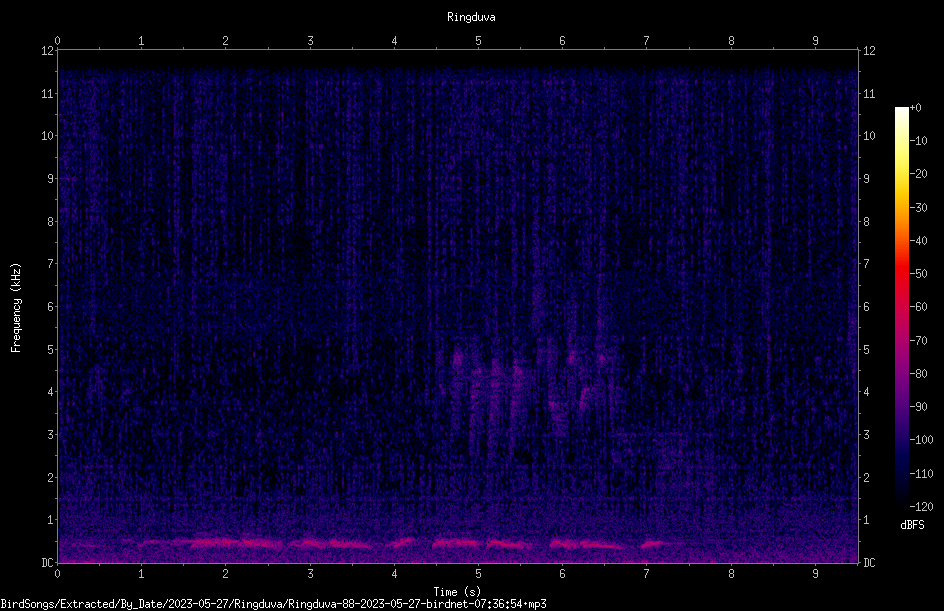Click the 5 kHz right frequency label
The image size is (944, 611).
pyautogui.click(x=866, y=349)
